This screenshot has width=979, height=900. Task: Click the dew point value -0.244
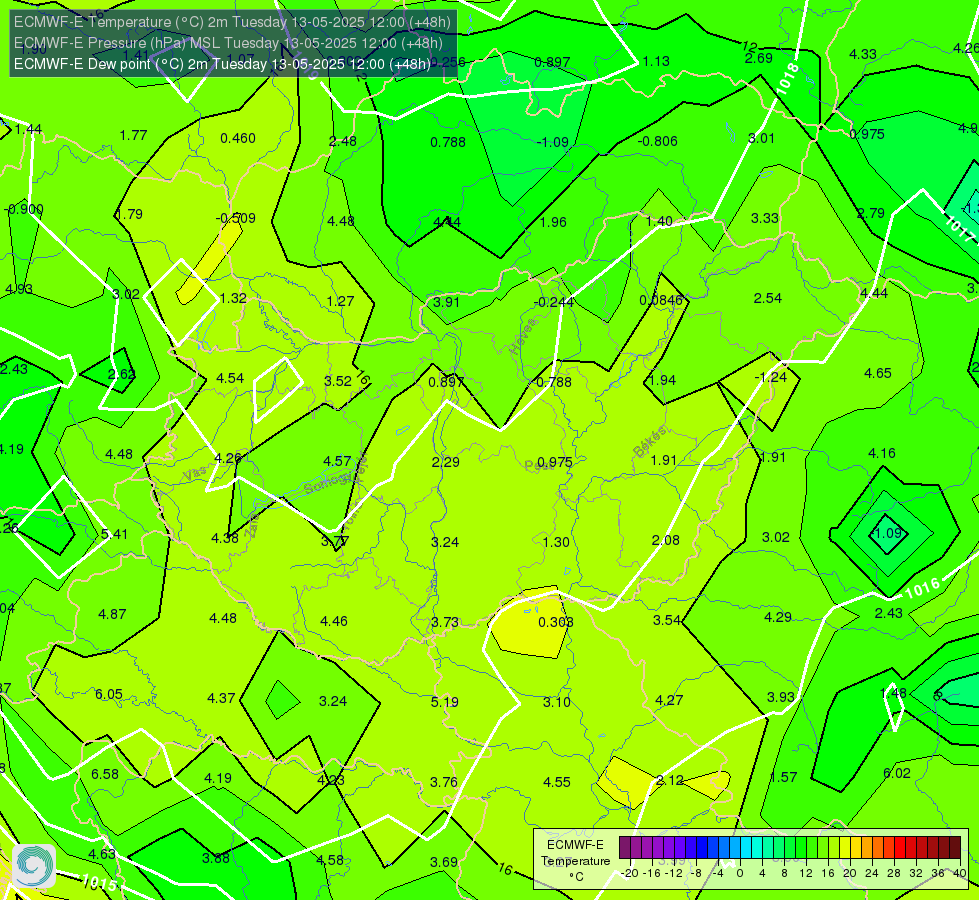(x=554, y=302)
